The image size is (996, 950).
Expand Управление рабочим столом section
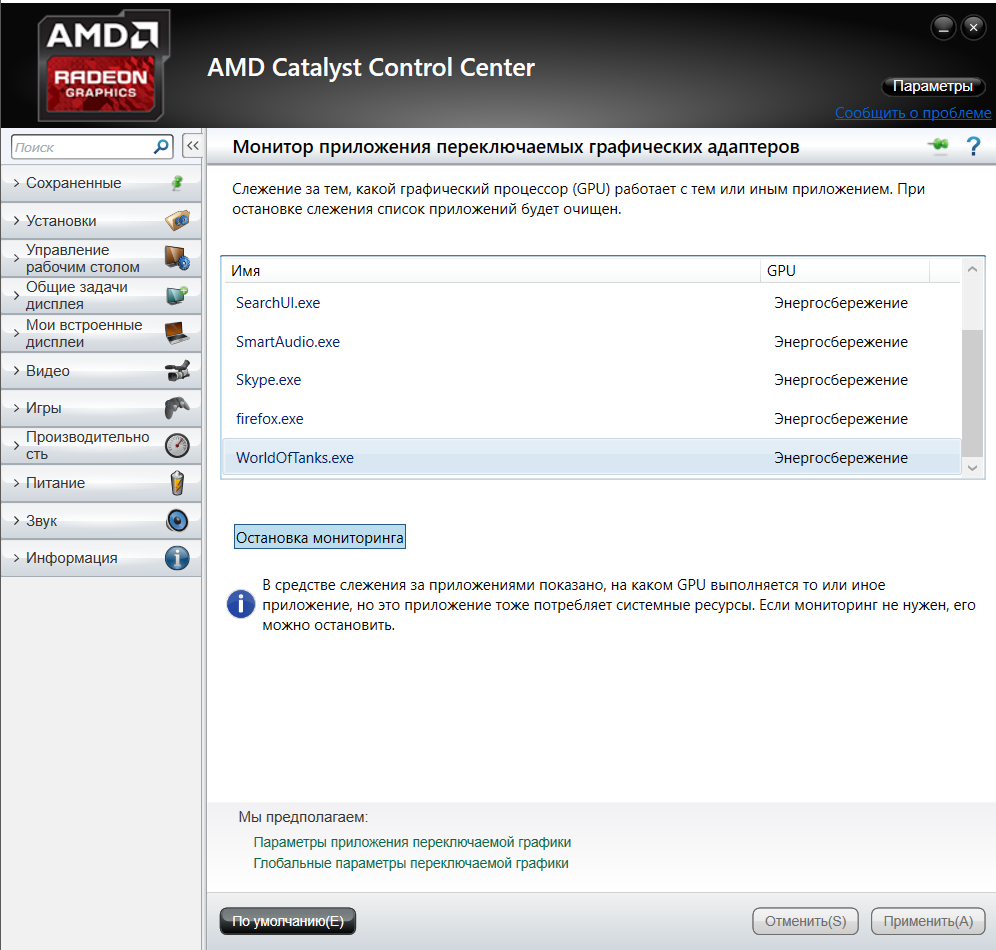pos(101,258)
